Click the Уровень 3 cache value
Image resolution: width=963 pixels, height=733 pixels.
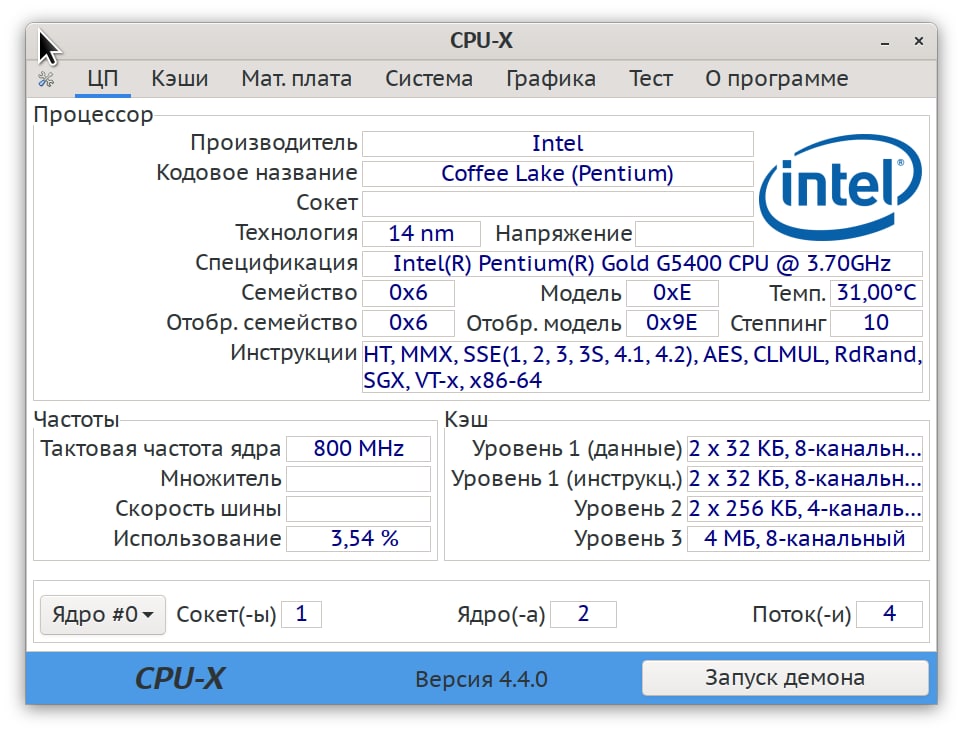[x=804, y=539]
